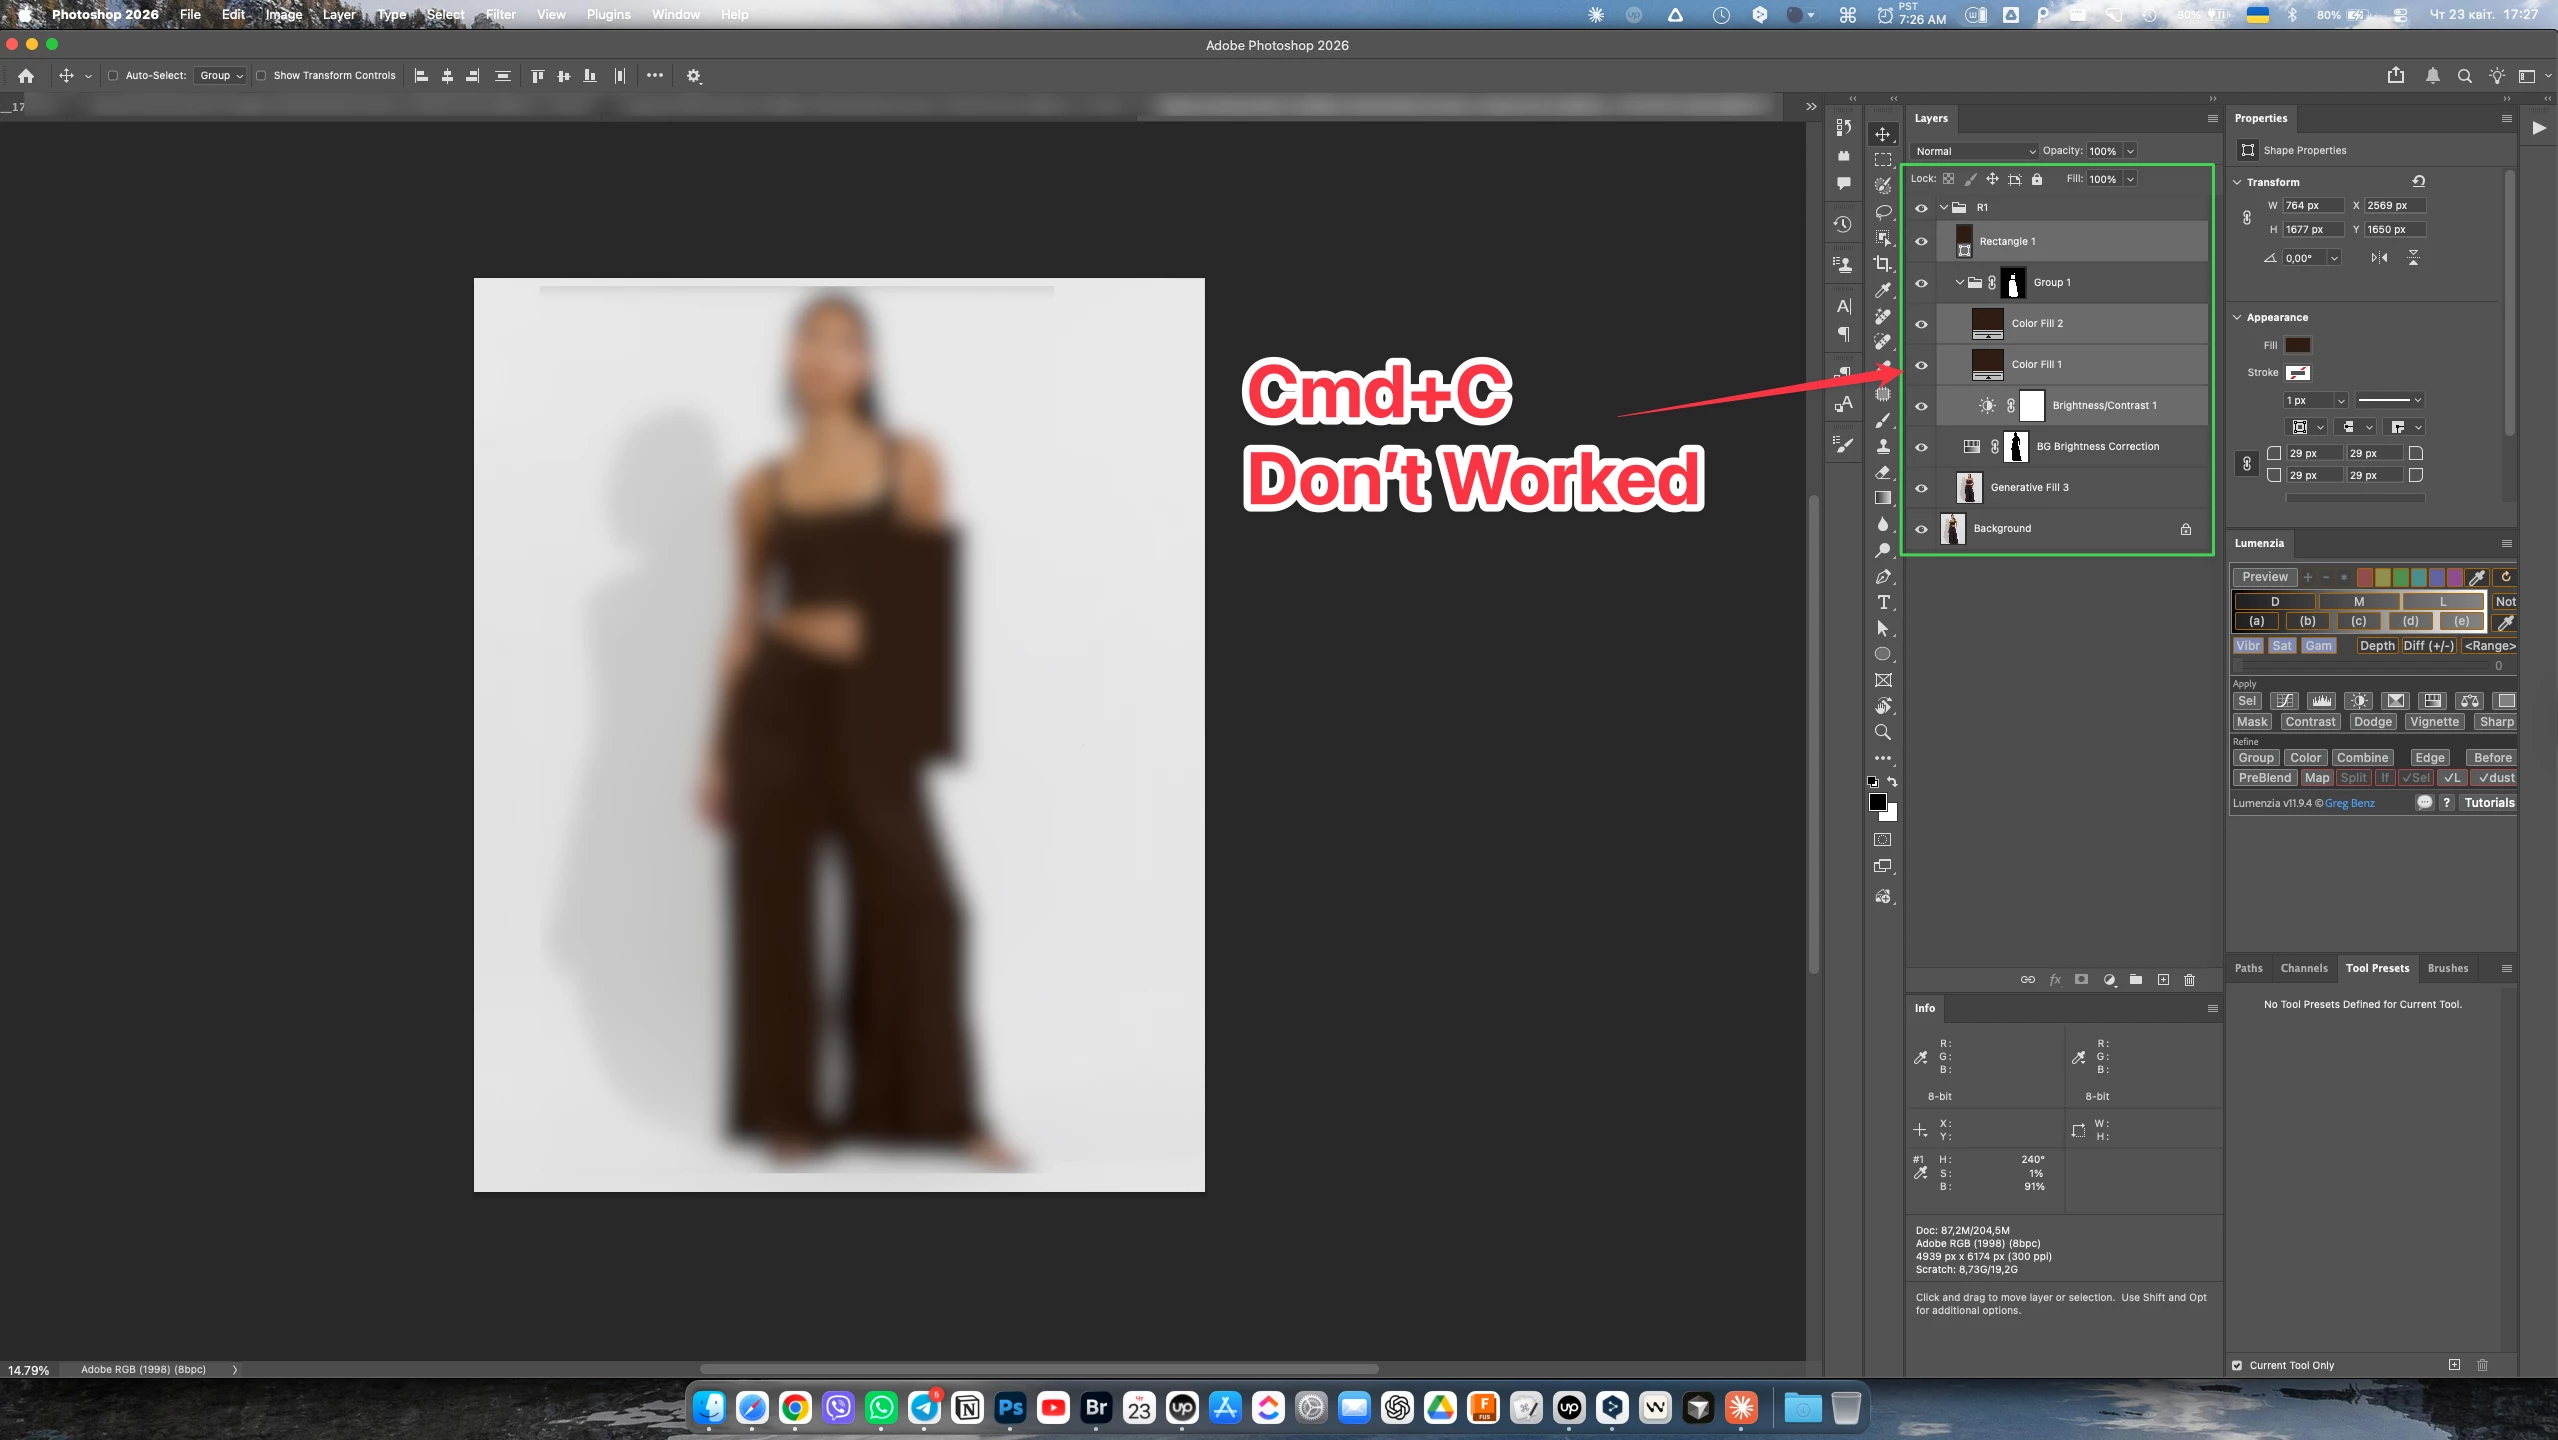
Task: Toggle the Auto-Select checkbox
Action: (x=113, y=76)
